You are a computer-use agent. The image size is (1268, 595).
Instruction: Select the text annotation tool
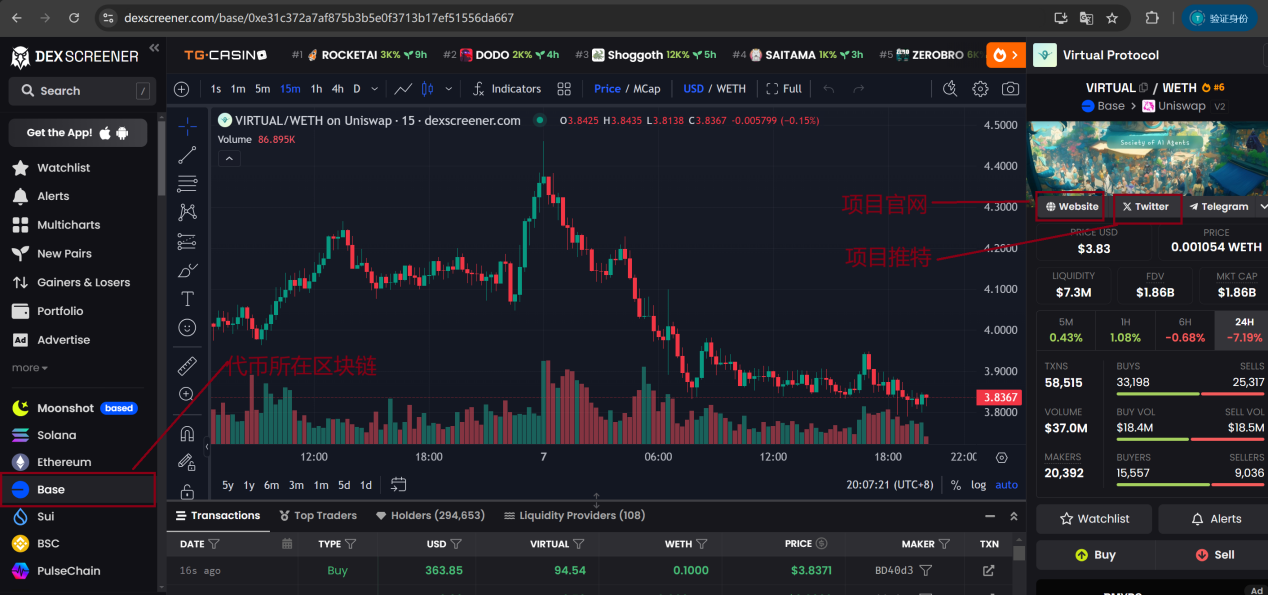pyautogui.click(x=187, y=298)
